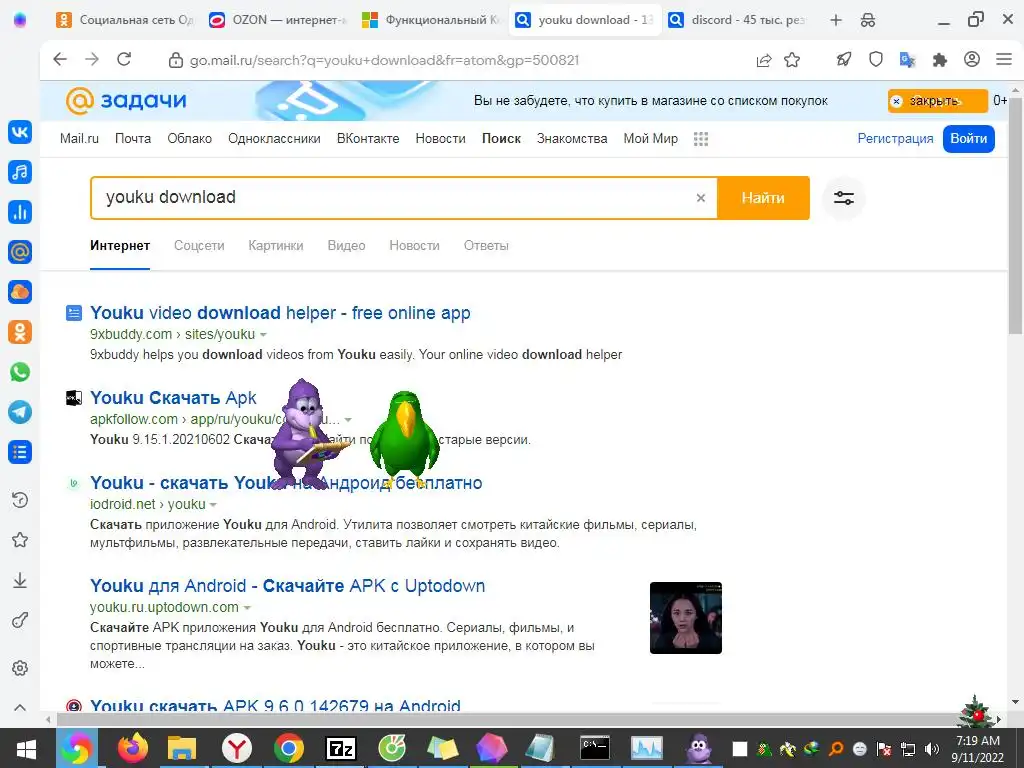Open VK from the browser sidebar
The image size is (1024, 768).
pos(20,132)
